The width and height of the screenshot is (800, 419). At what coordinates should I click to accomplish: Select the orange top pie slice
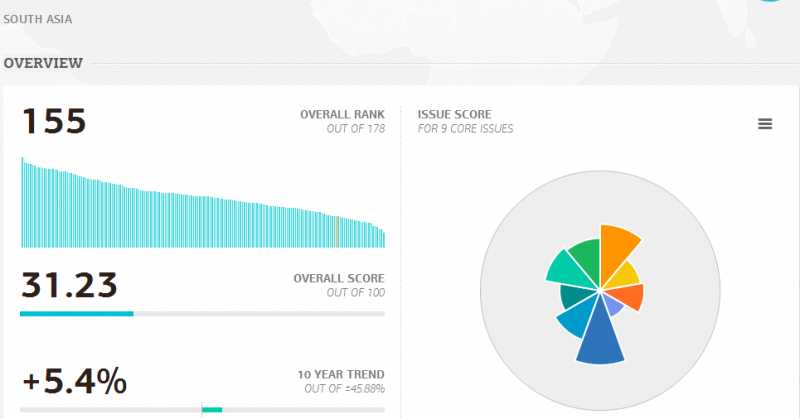tap(617, 250)
